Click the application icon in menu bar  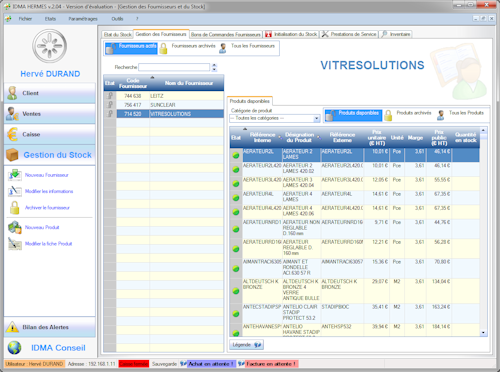(8, 19)
